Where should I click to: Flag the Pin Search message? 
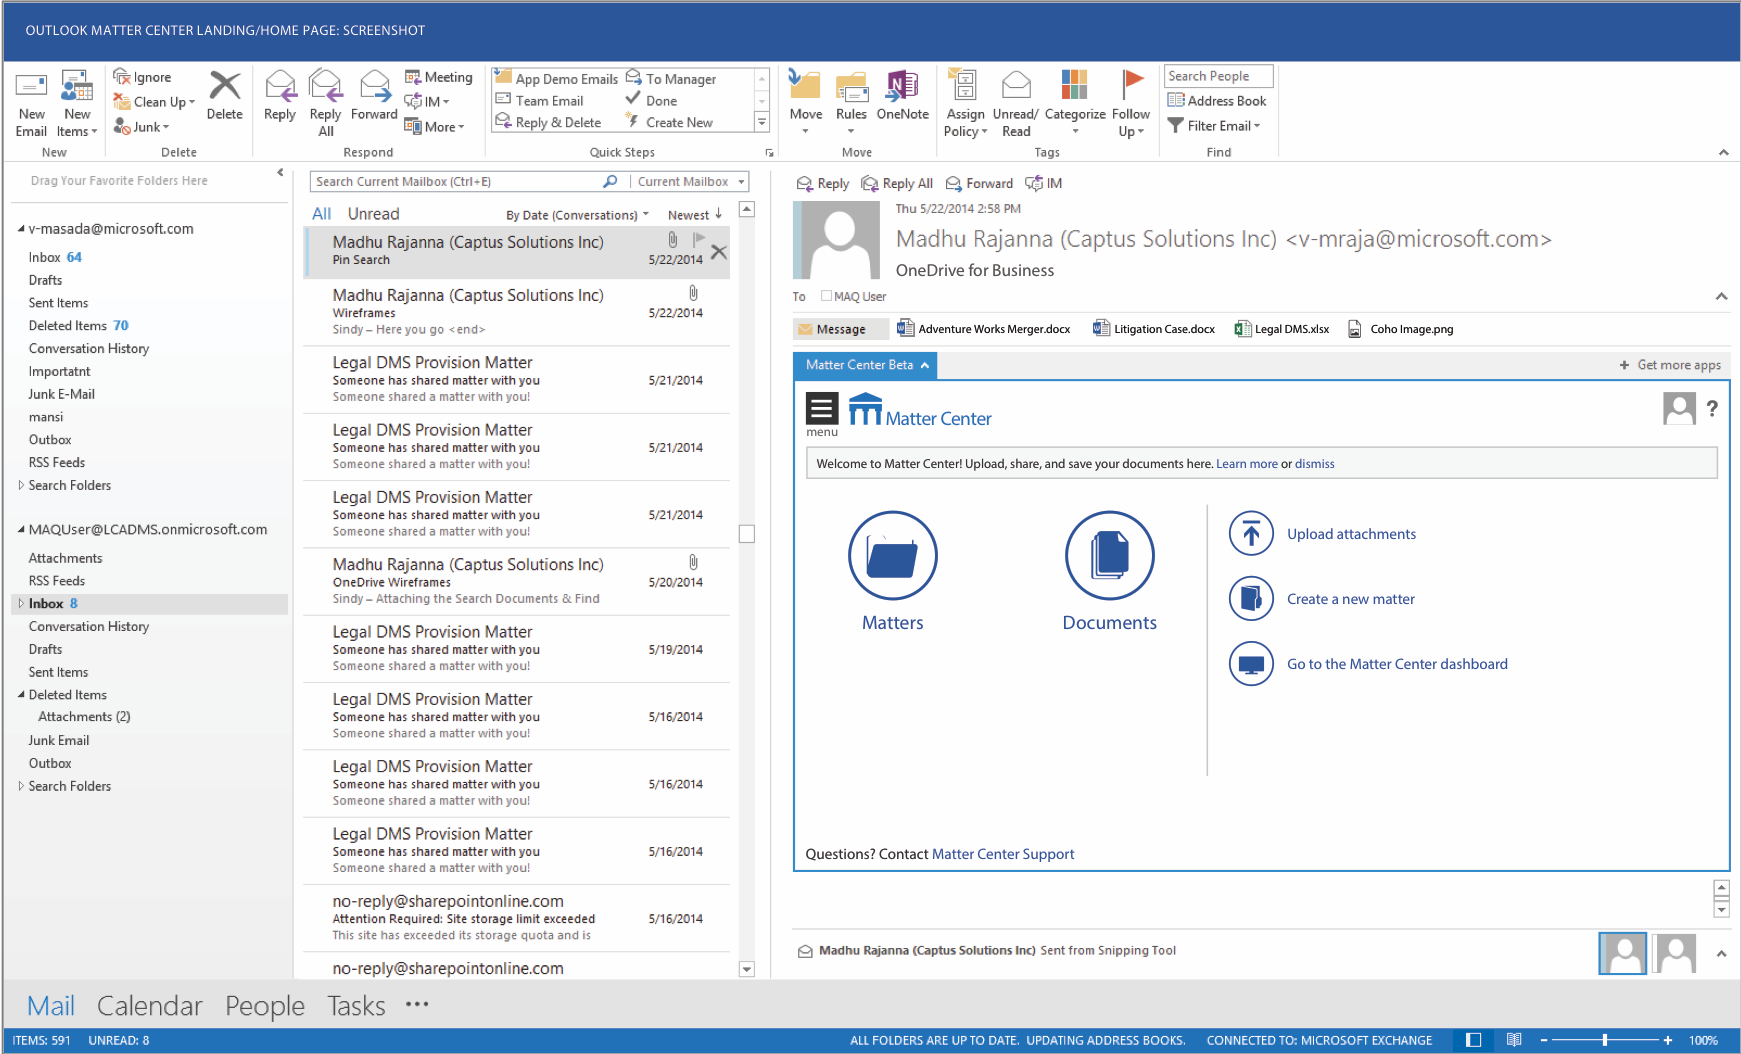click(699, 239)
